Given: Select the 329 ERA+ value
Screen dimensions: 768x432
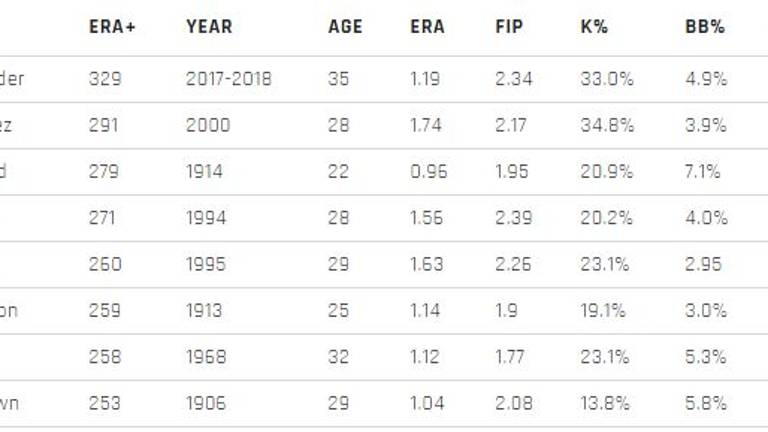Looking at the screenshot, I should tap(103, 79).
